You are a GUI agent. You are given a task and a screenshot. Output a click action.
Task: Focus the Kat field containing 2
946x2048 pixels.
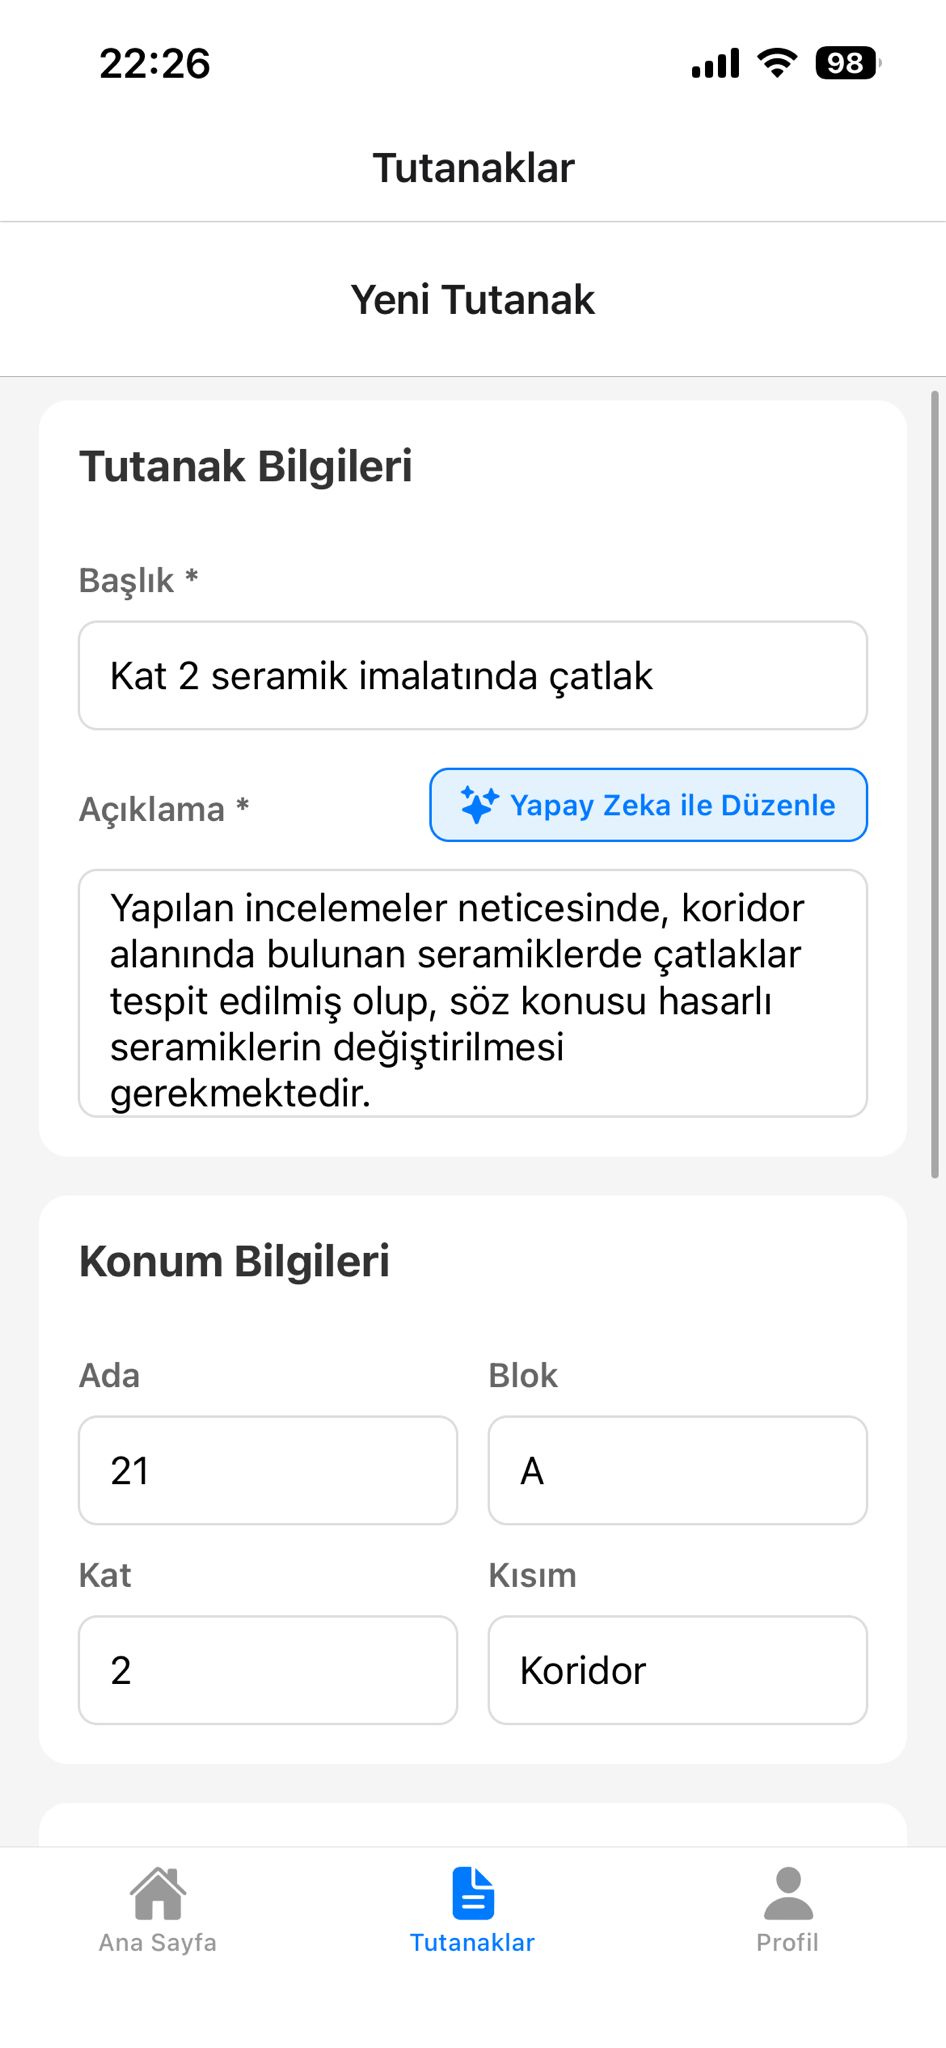point(268,1670)
